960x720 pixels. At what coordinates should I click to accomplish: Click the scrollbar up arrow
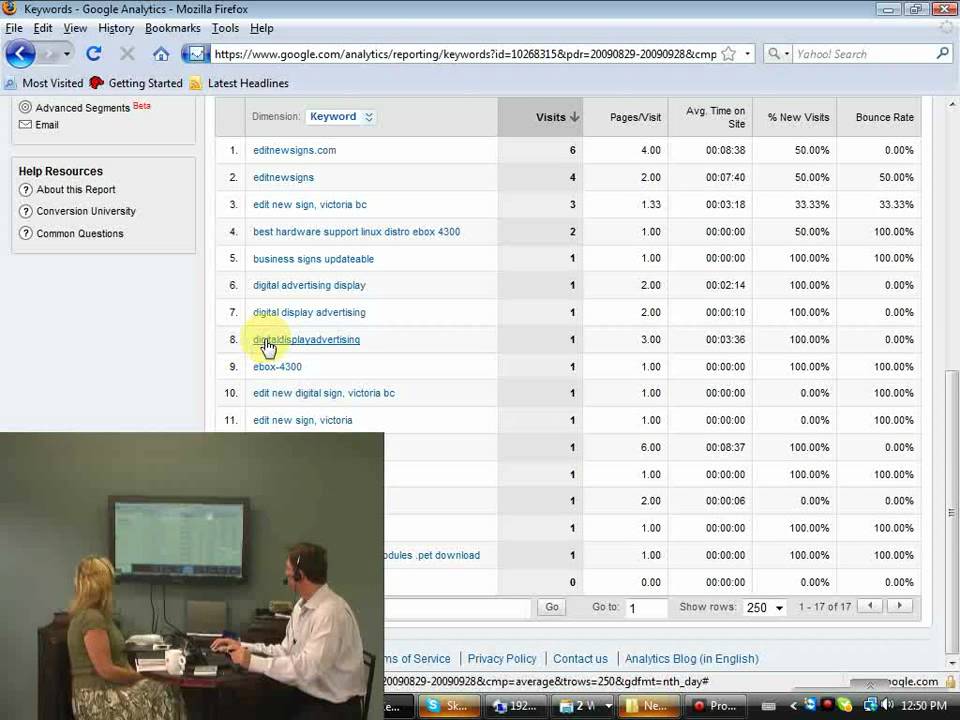952,104
